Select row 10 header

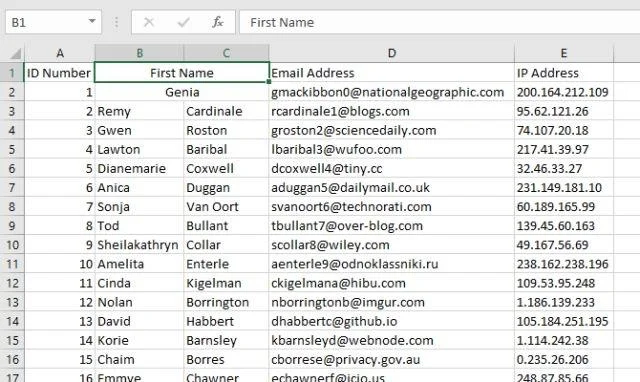[12, 244]
